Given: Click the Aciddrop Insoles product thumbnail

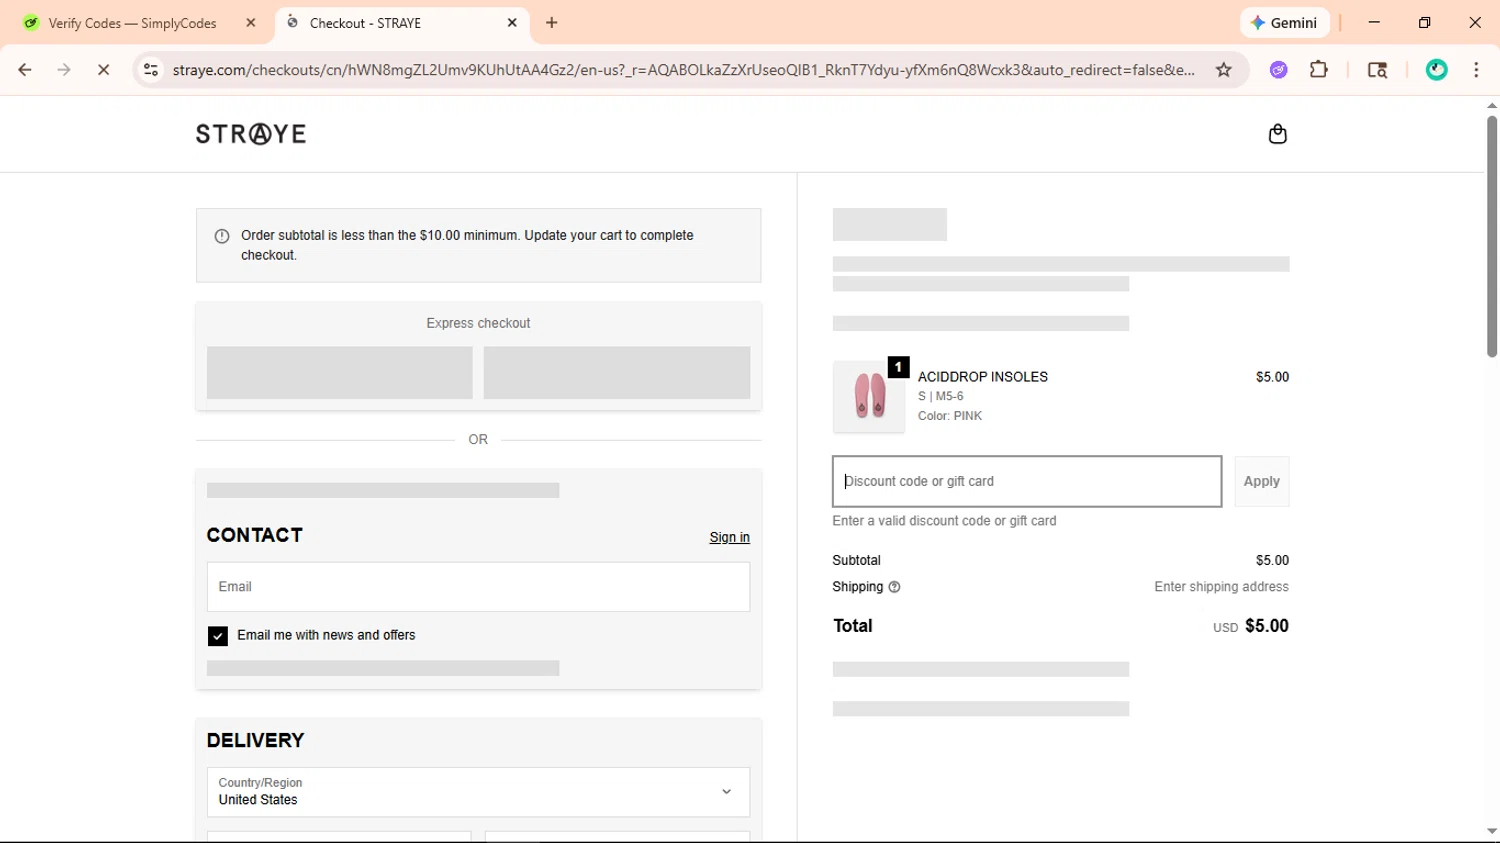Looking at the screenshot, I should pos(869,397).
